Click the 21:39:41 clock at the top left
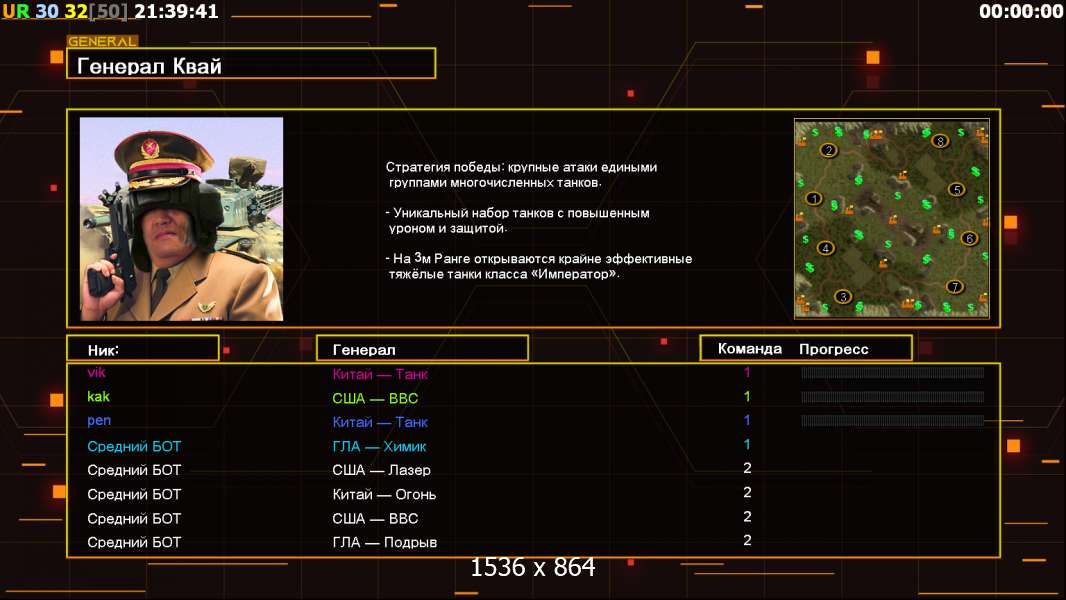Image resolution: width=1066 pixels, height=600 pixels. tap(176, 11)
